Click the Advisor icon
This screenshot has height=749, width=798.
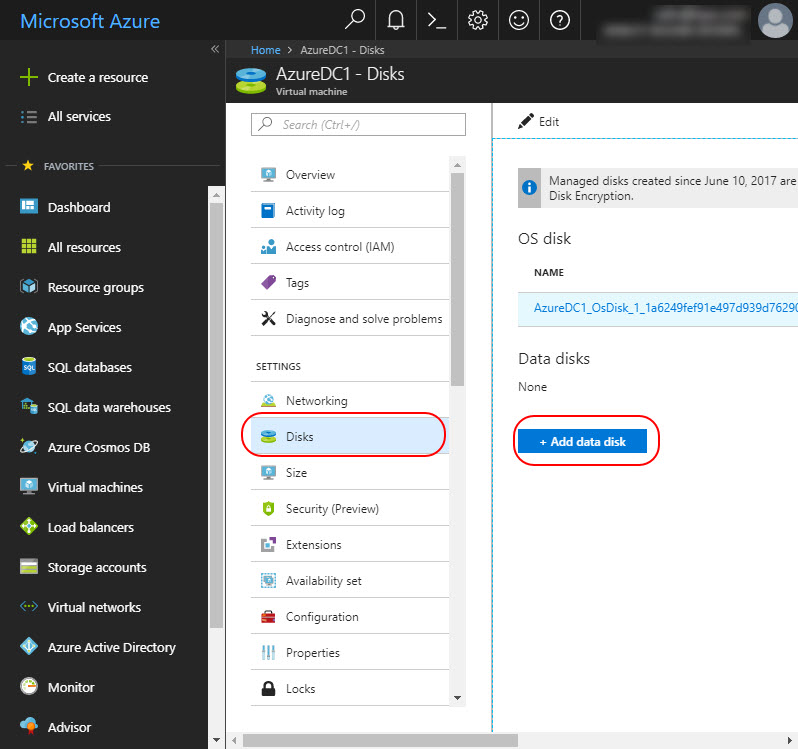[x=29, y=726]
